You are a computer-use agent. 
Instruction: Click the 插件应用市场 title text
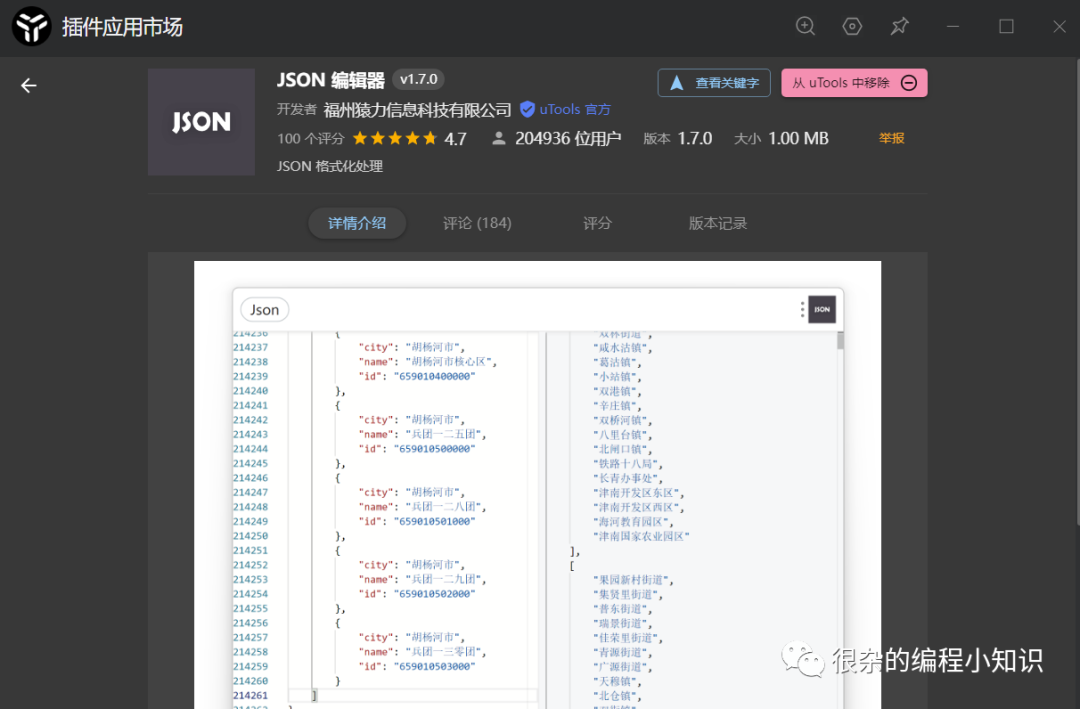tap(122, 27)
